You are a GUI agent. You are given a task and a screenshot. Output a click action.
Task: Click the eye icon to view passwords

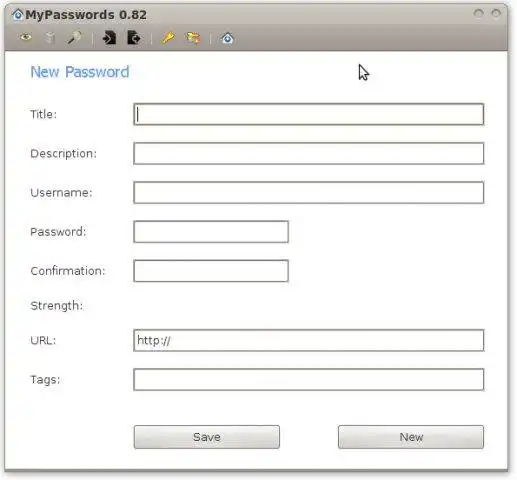click(26, 37)
